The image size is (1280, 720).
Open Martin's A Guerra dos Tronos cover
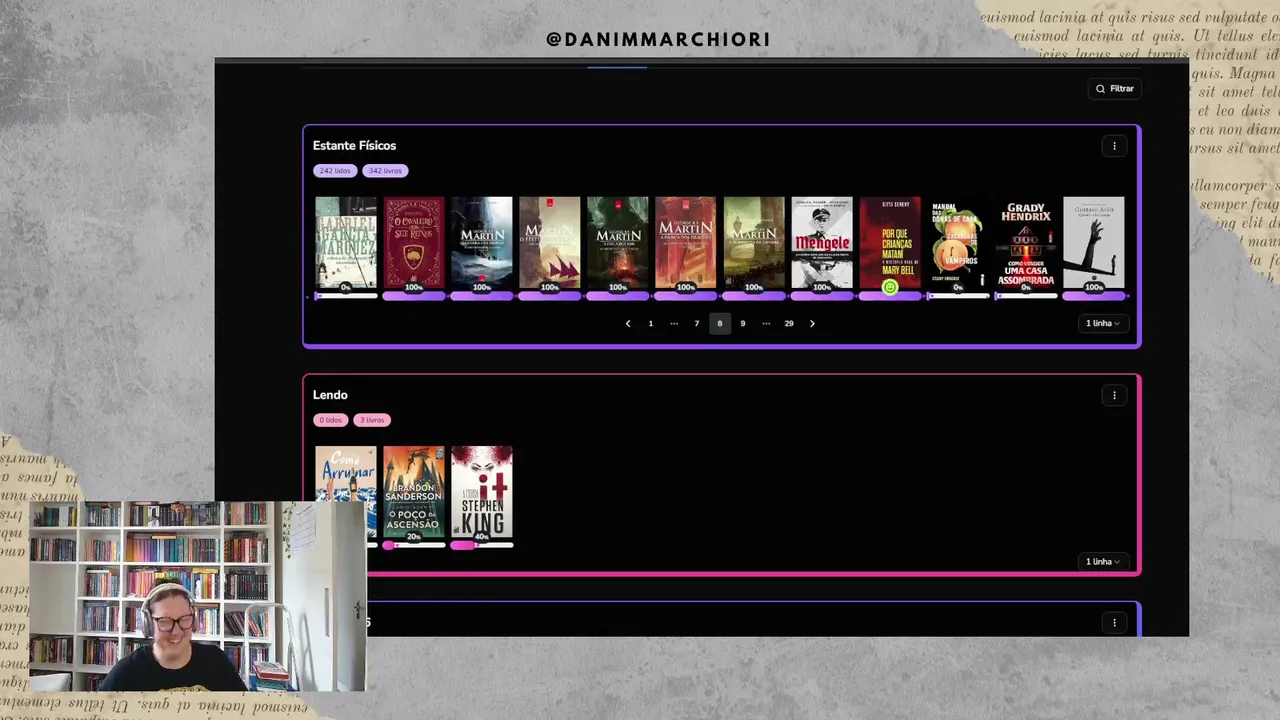482,243
